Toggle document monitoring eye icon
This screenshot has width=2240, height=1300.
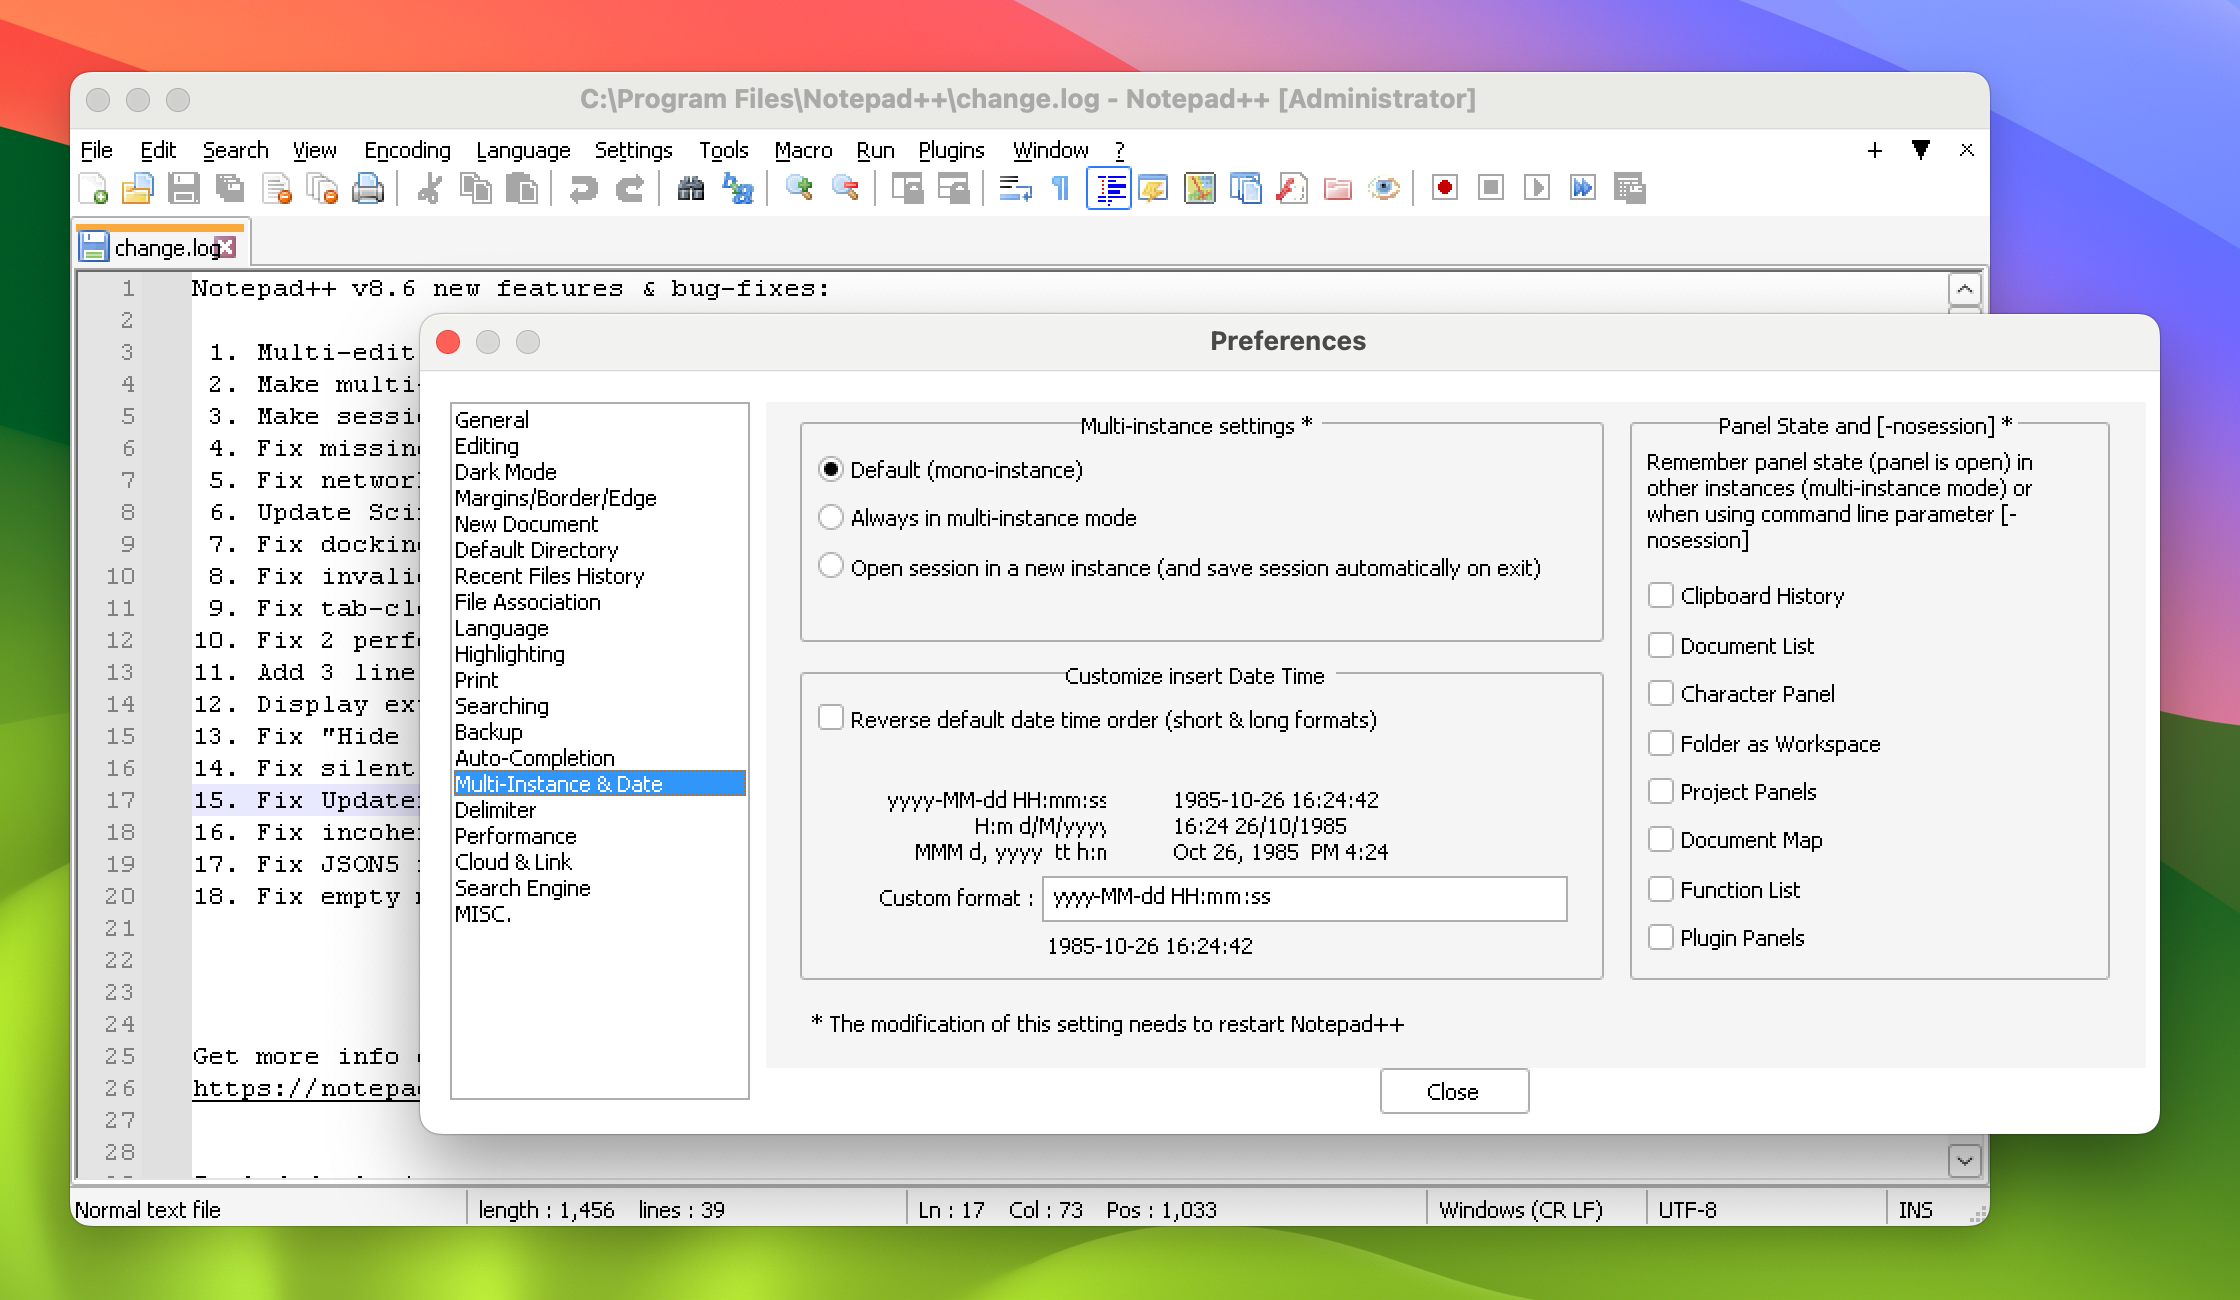pos(1384,188)
